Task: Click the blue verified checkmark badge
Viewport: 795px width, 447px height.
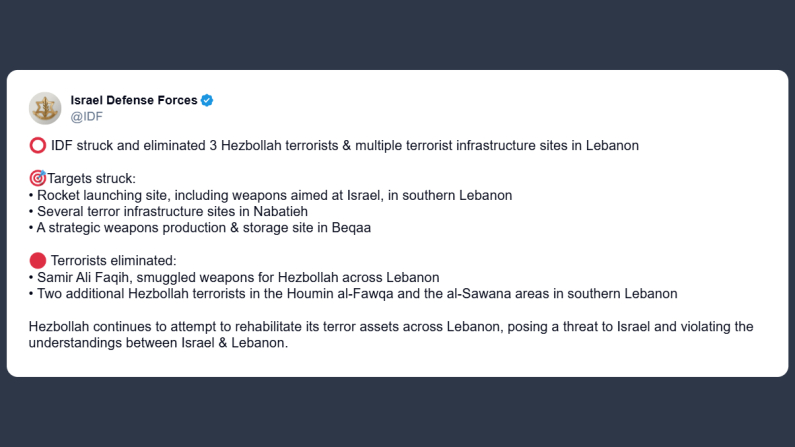Action: point(208,100)
